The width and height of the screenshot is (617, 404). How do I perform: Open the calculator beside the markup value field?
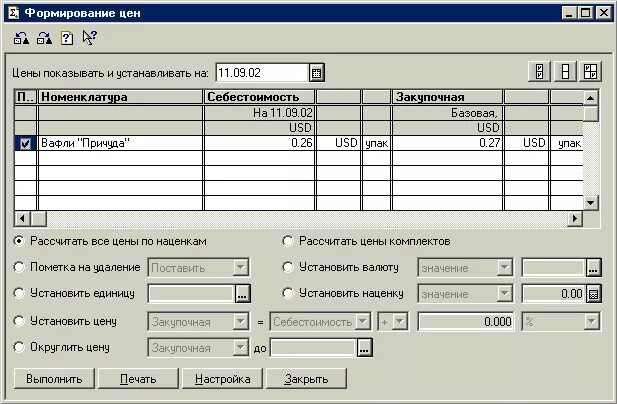pyautogui.click(x=593, y=294)
